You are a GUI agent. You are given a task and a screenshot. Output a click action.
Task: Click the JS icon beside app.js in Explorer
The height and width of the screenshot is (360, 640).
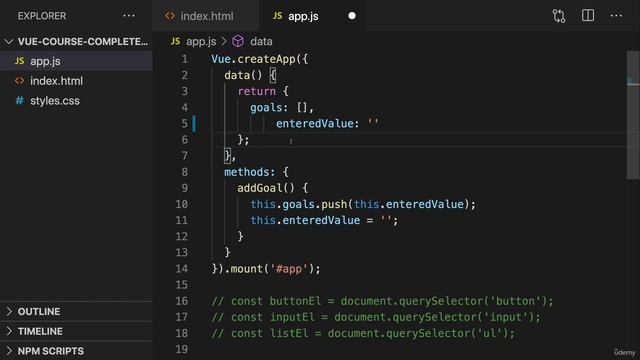(x=20, y=61)
